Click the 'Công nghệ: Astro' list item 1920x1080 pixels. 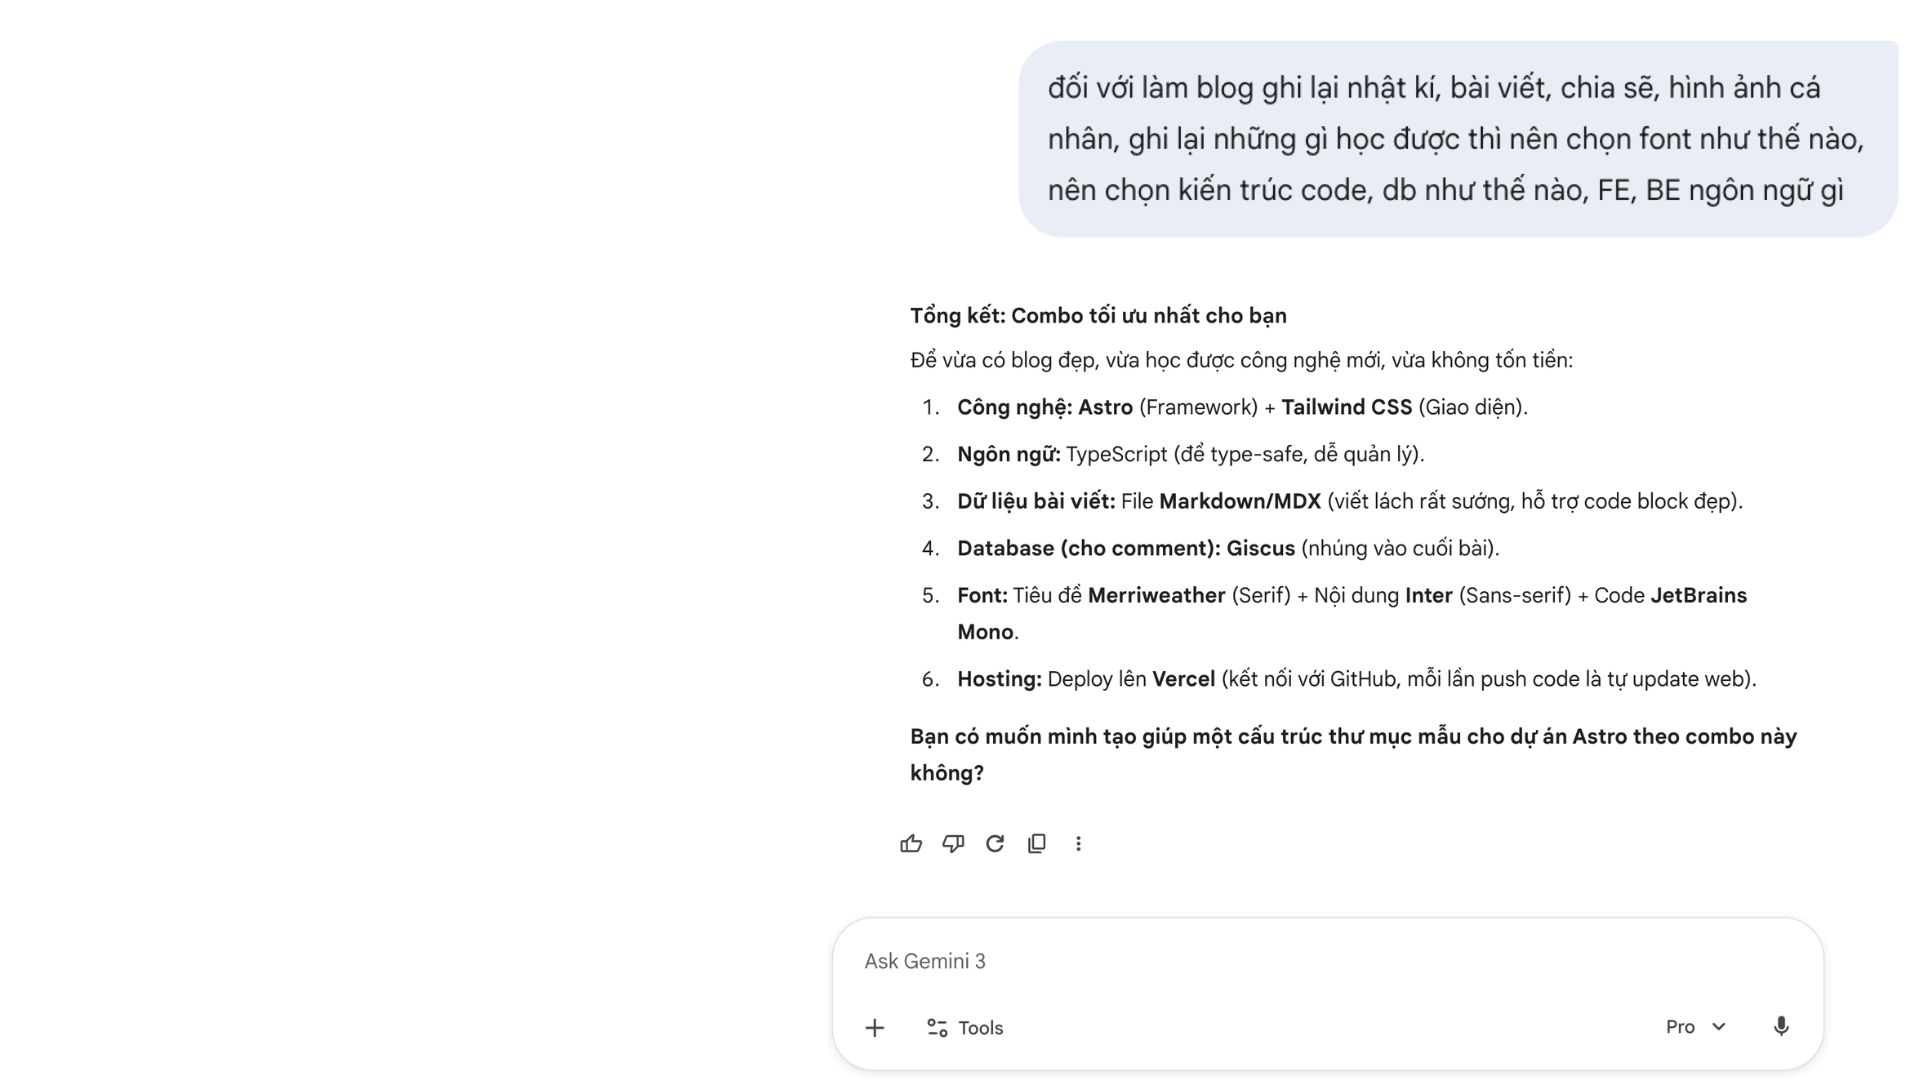[x=1242, y=407]
